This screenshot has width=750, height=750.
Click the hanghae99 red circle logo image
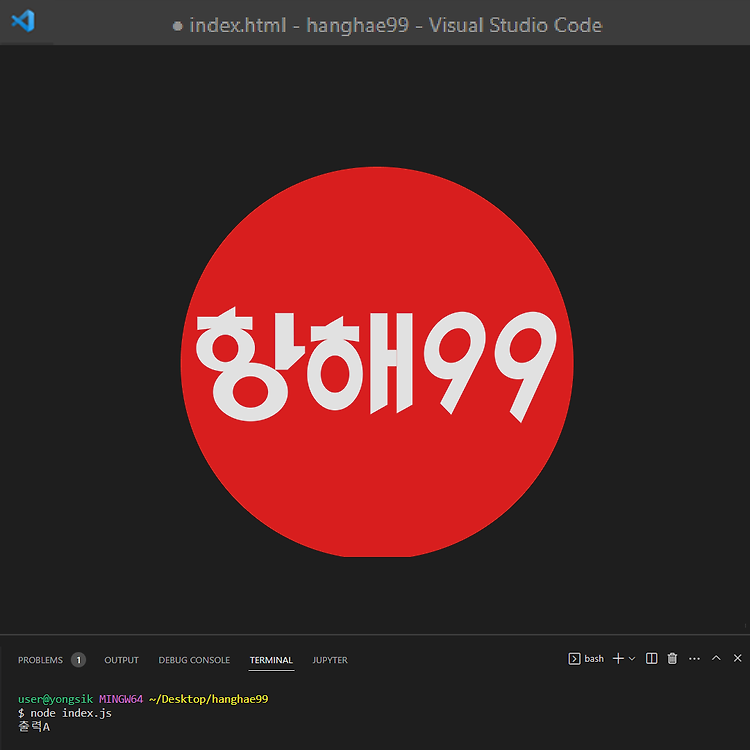pyautogui.click(x=377, y=362)
